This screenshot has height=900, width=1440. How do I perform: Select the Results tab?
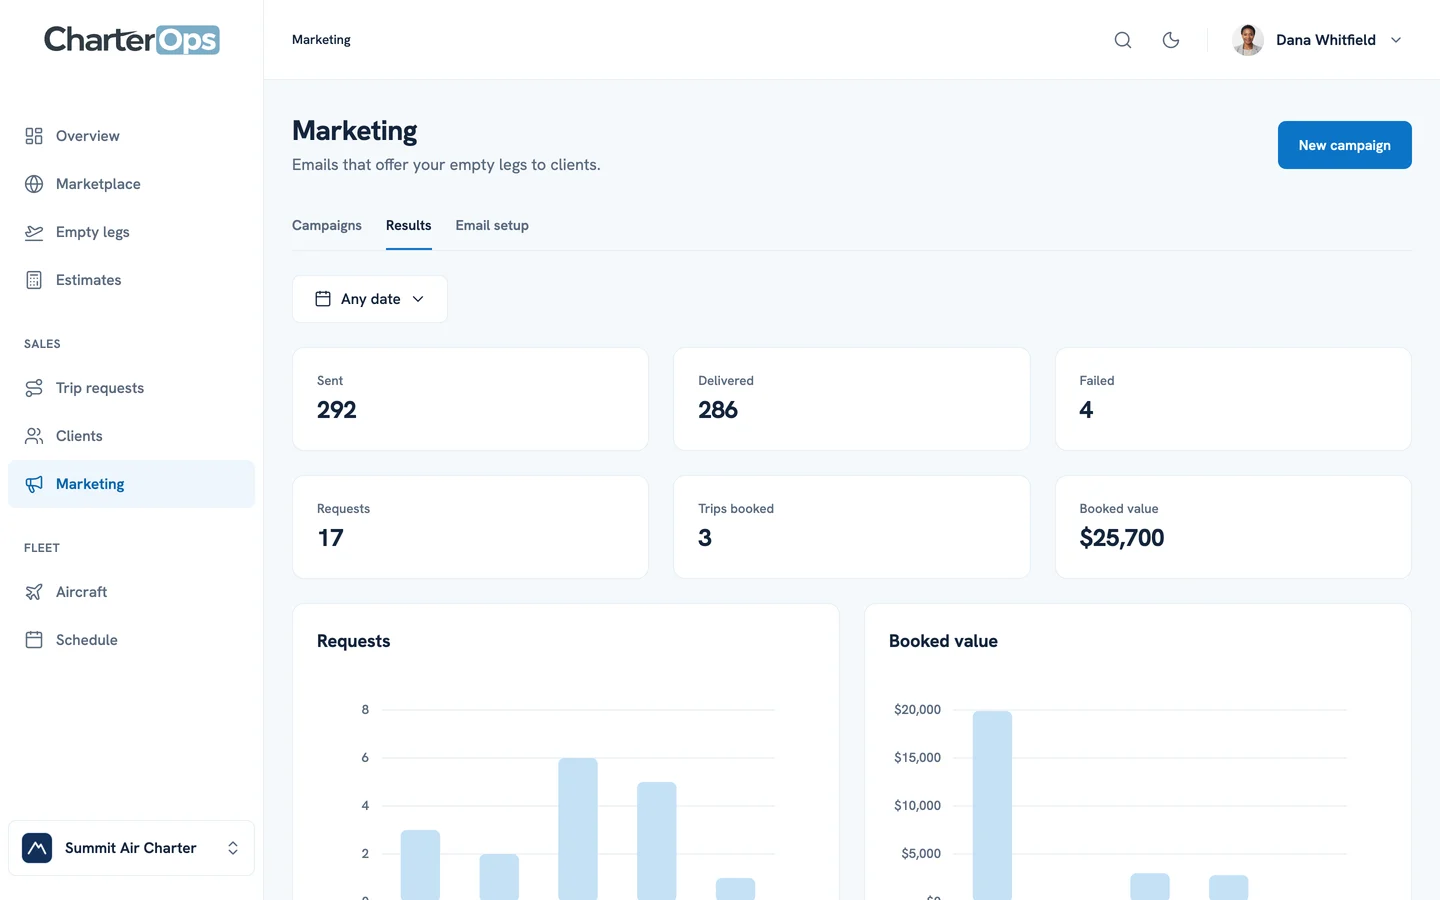coord(409,225)
